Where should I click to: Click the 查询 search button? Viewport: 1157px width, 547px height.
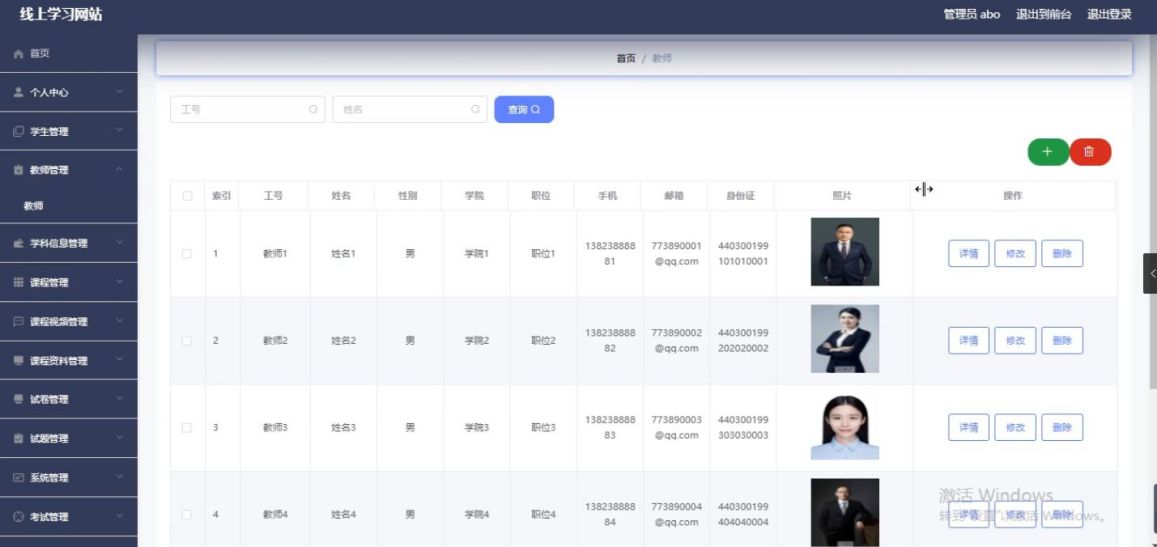524,109
